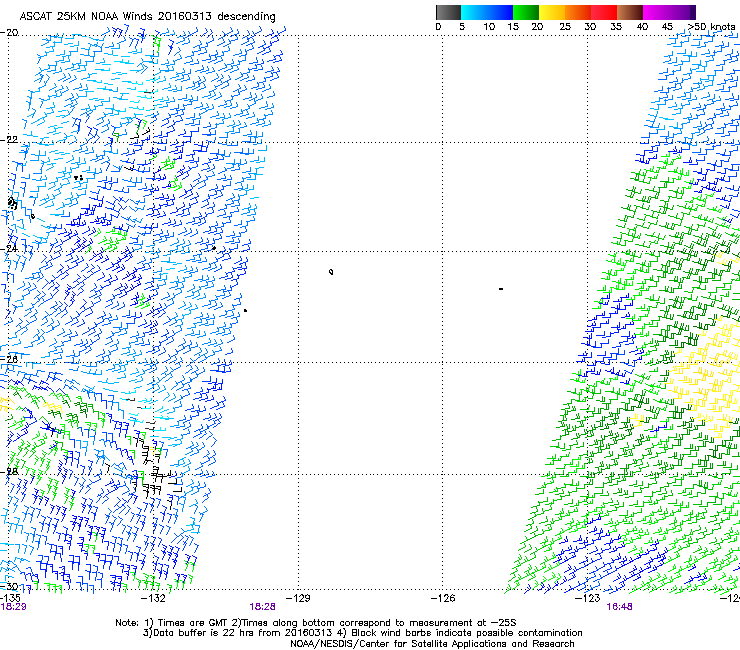Click the '>50 knots' legend label

(x=712, y=27)
